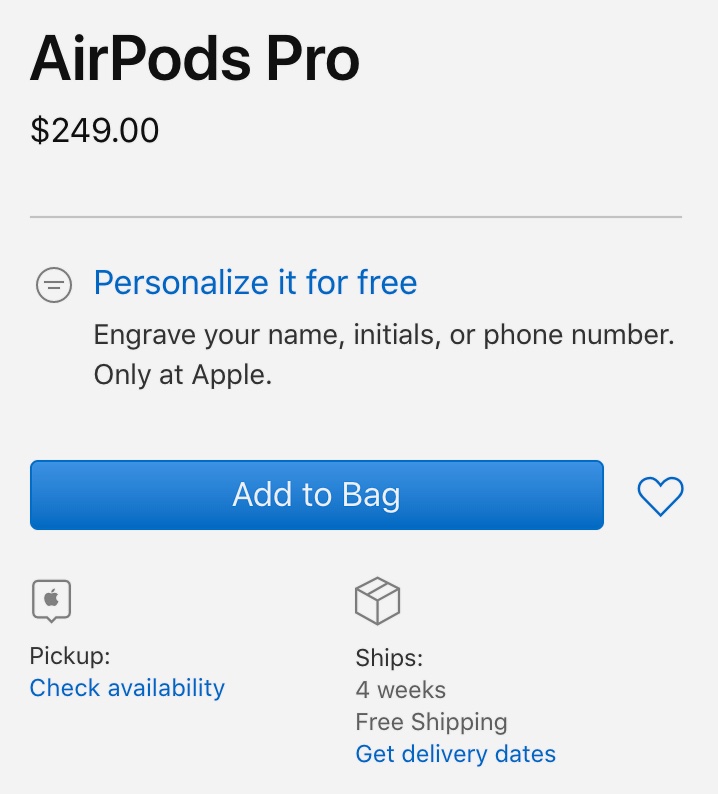Open the Personalize it for free link

pyautogui.click(x=255, y=283)
